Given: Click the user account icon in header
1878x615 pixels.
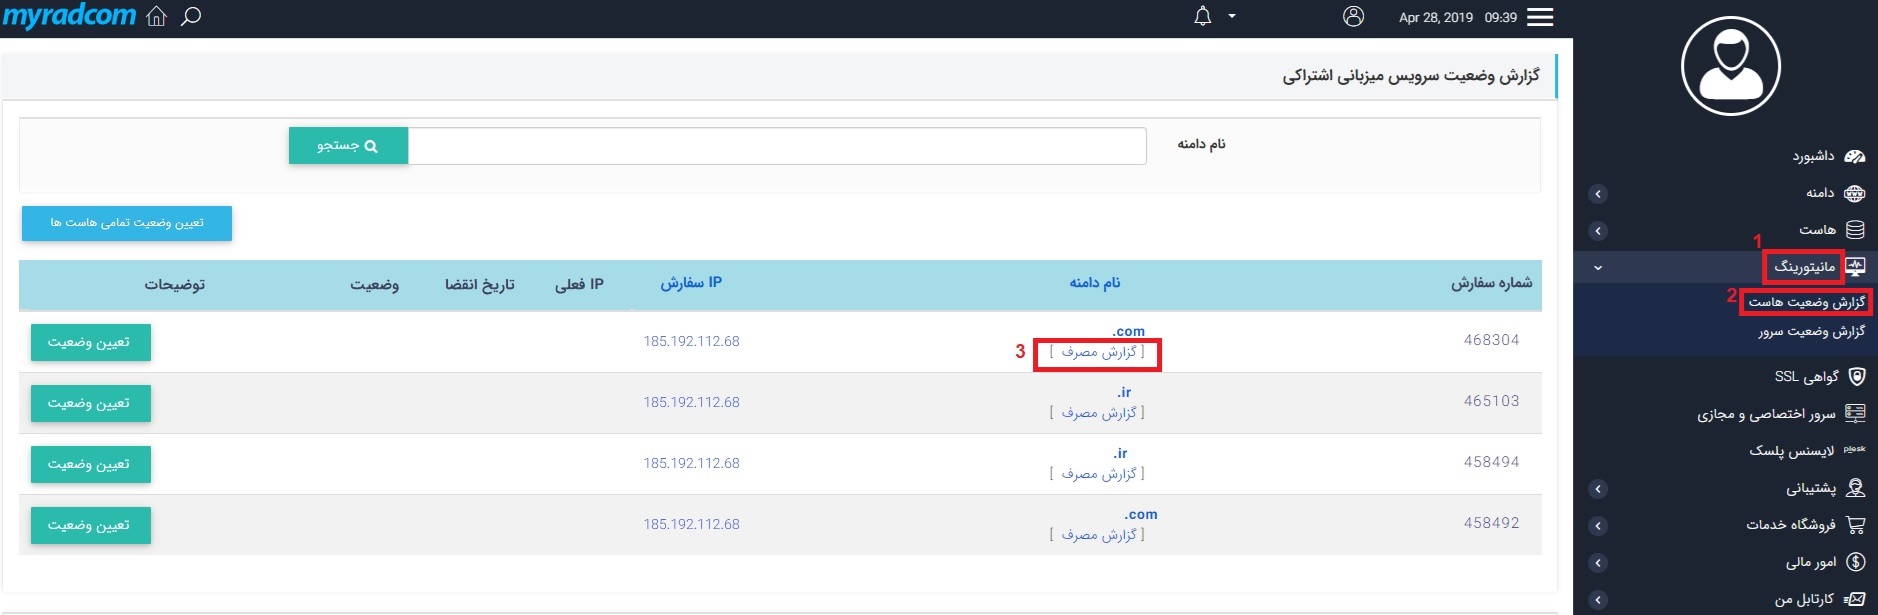Looking at the screenshot, I should coord(1353,17).
